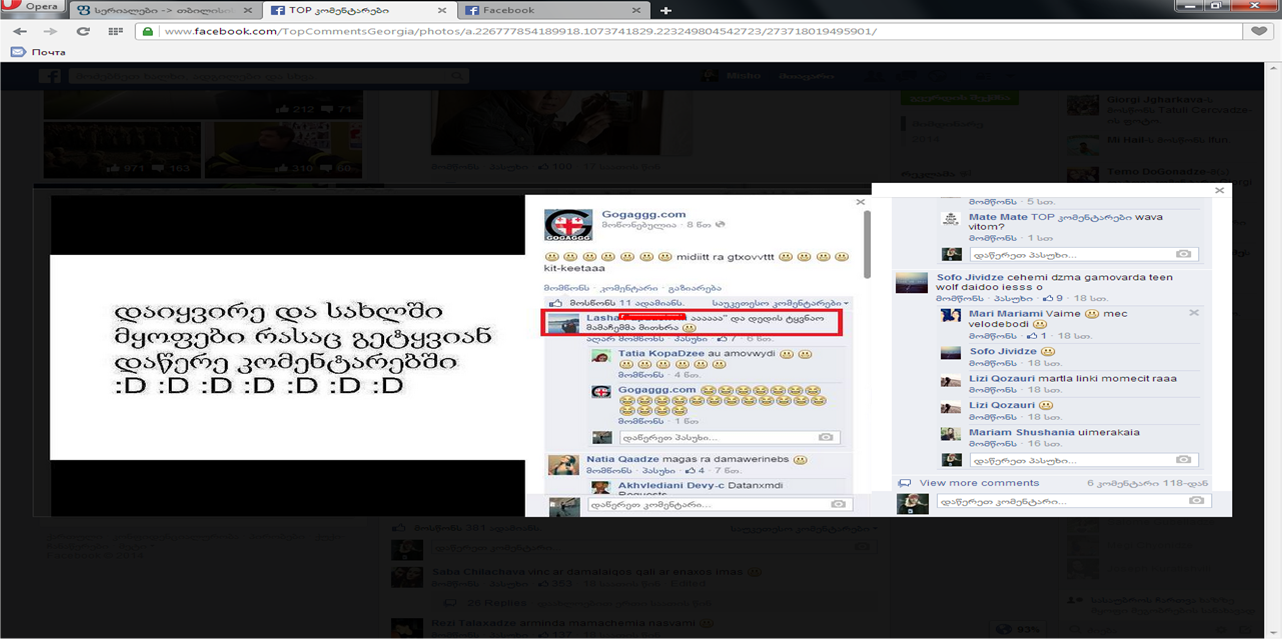
Task: Go forward to next page
Action: click(x=50, y=31)
